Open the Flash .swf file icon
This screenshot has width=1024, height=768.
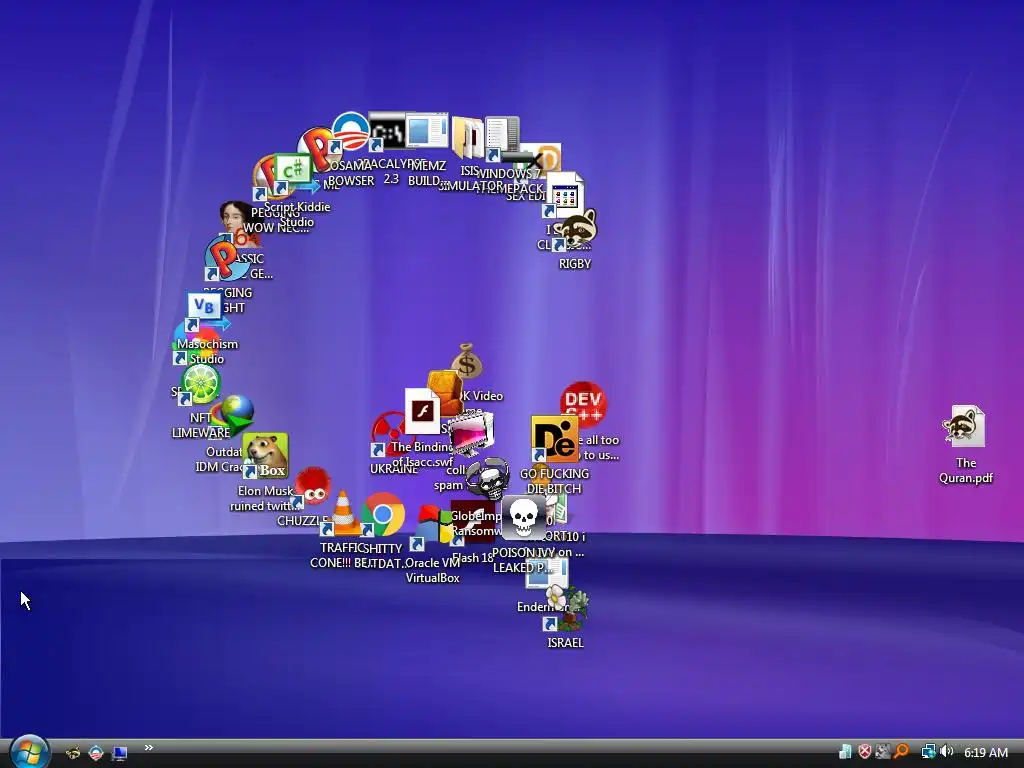(422, 411)
